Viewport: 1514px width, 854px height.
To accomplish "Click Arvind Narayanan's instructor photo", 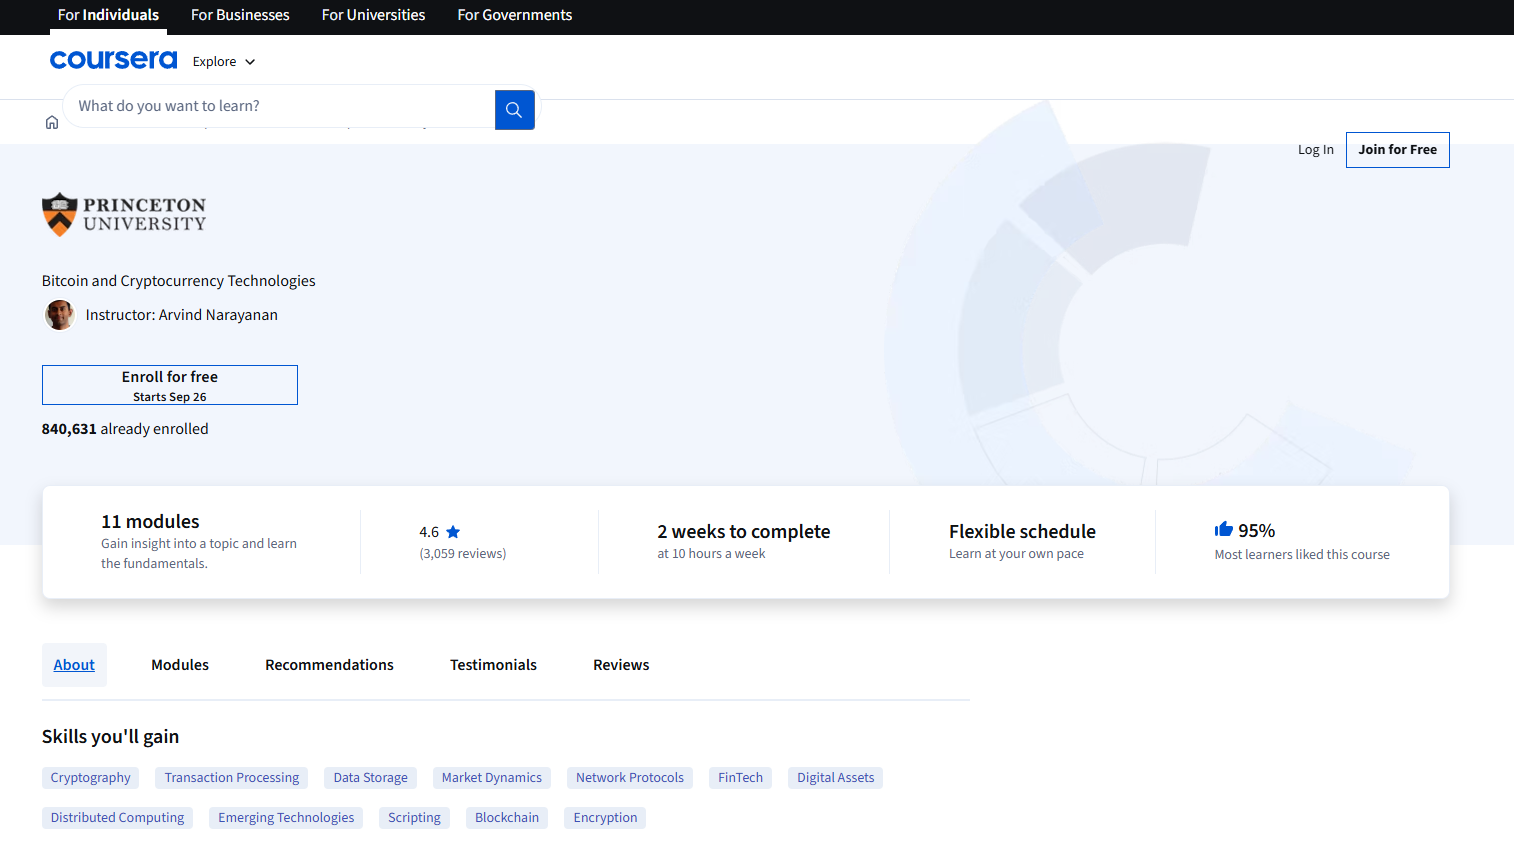I will [60, 315].
